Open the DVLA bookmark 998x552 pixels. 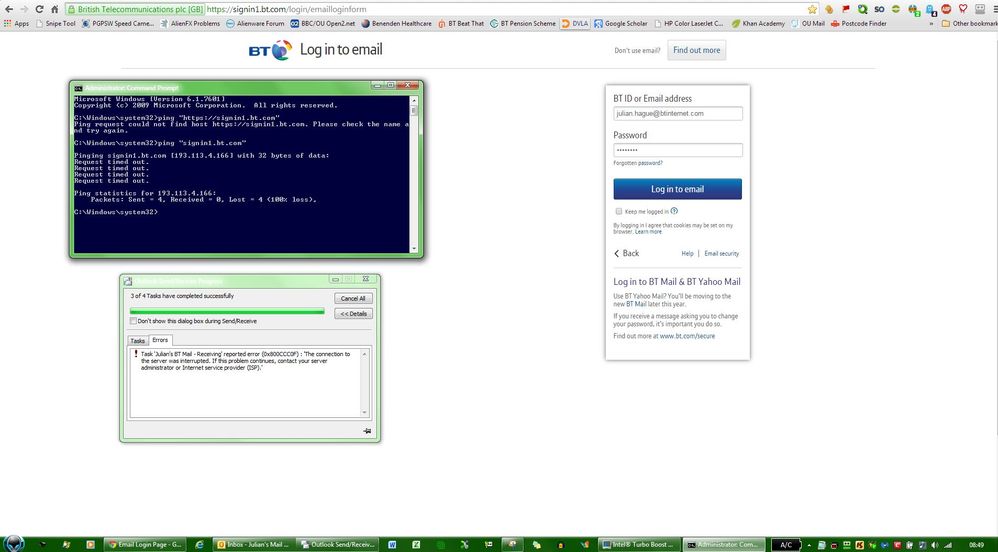point(575,24)
